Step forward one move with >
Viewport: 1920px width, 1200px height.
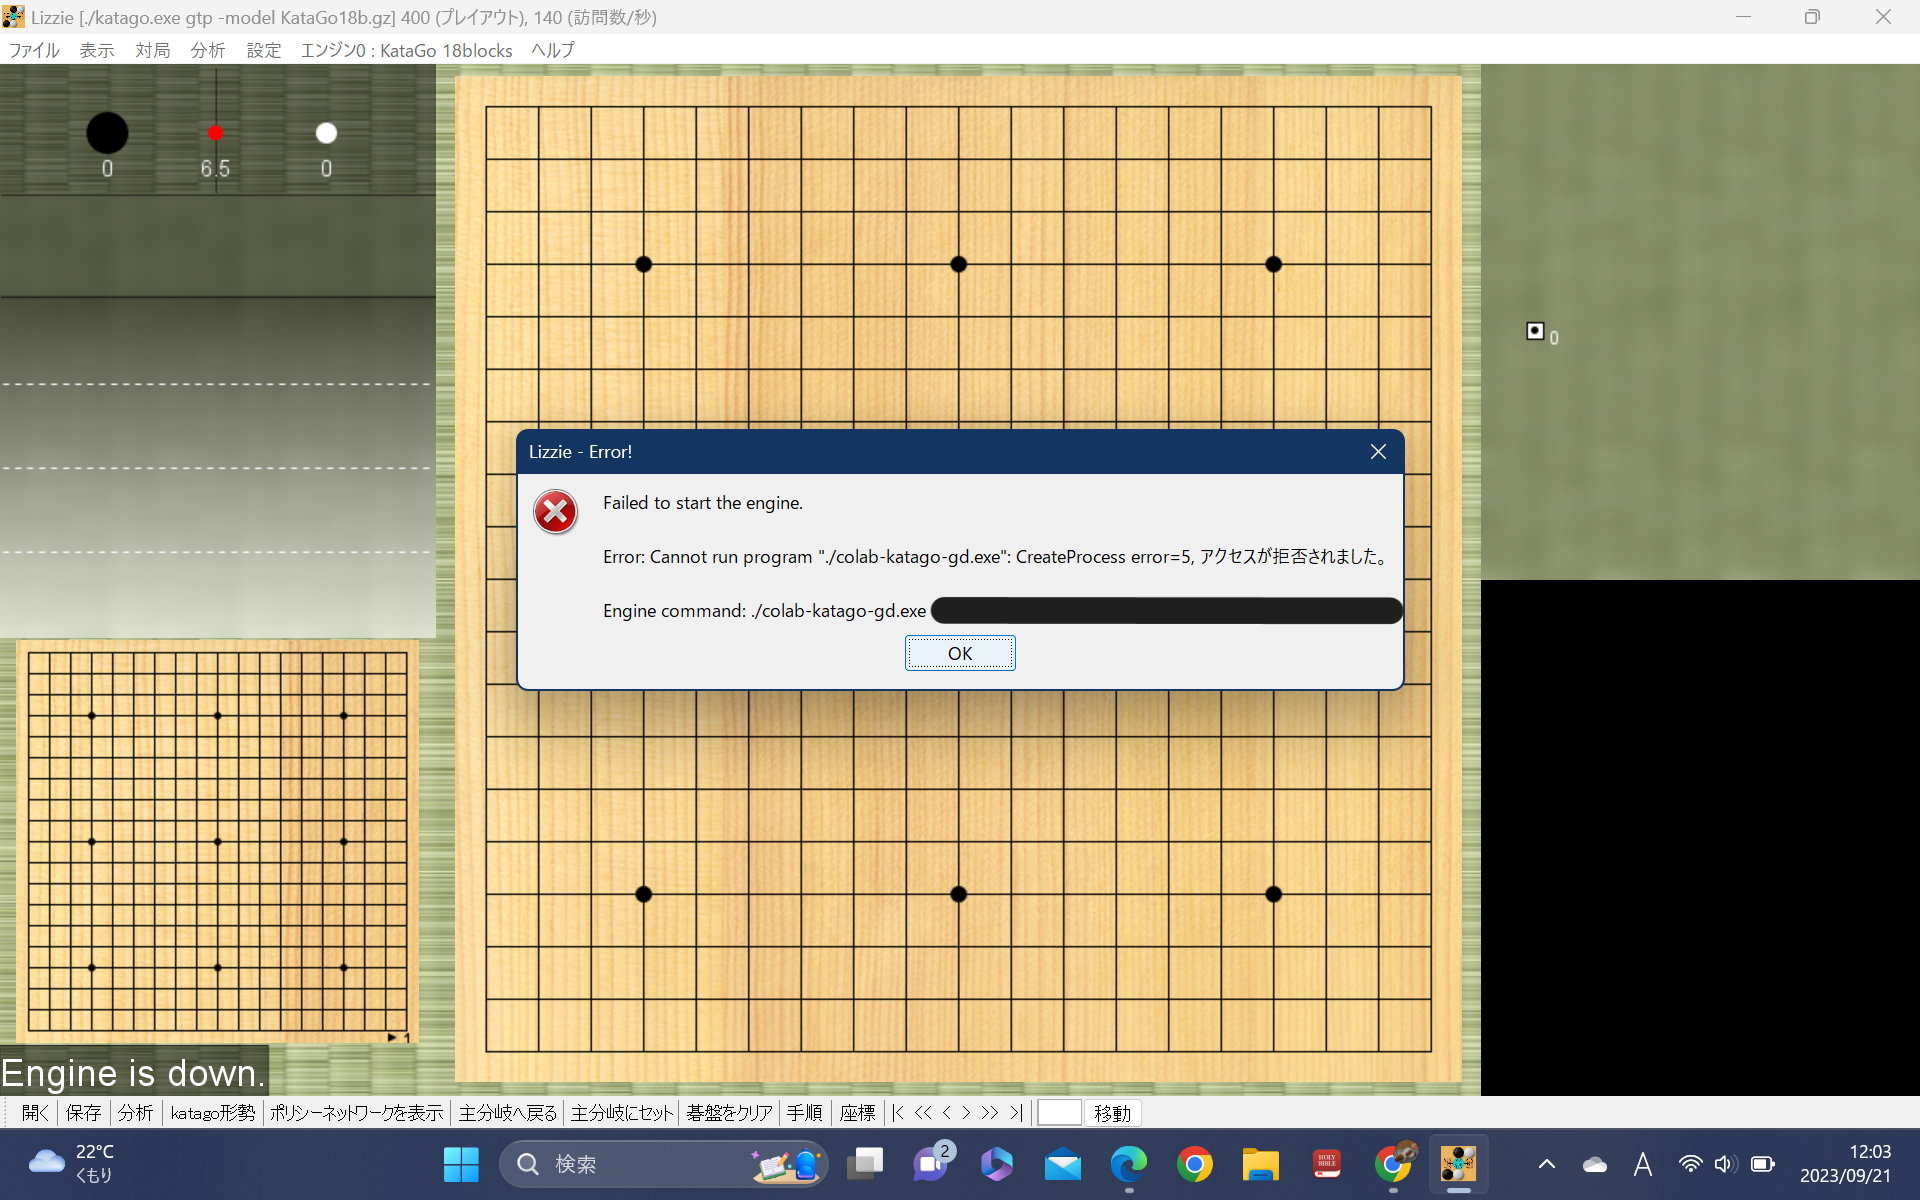[x=966, y=1113]
